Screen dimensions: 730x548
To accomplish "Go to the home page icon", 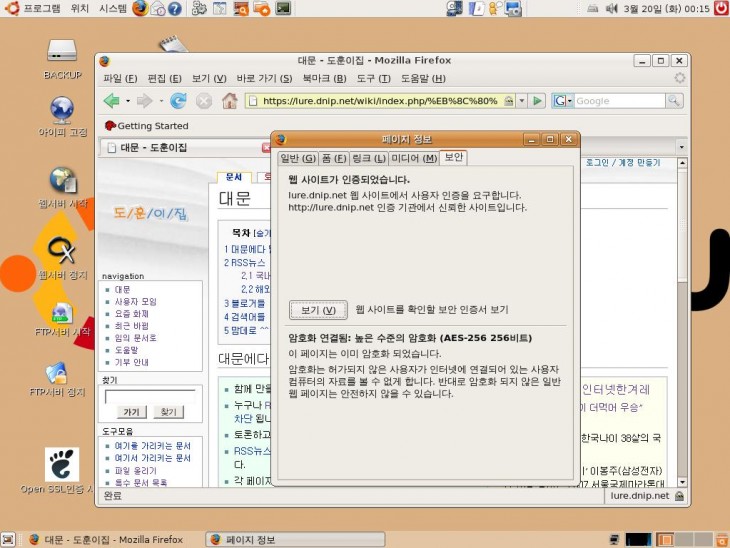I will click(x=229, y=101).
